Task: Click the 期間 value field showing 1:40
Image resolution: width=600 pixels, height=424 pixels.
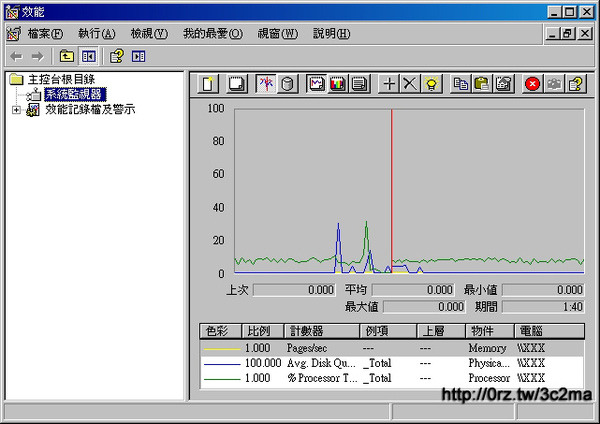Action: (543, 307)
